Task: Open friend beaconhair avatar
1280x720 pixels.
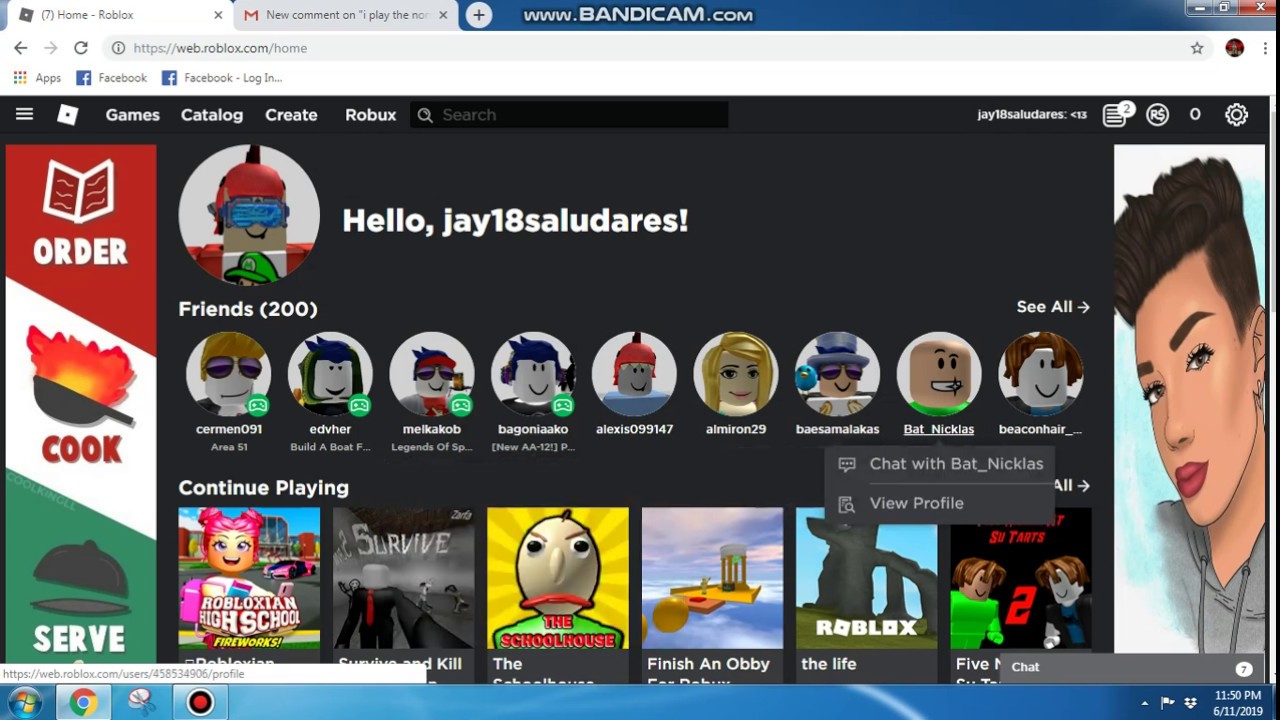Action: pos(1041,375)
